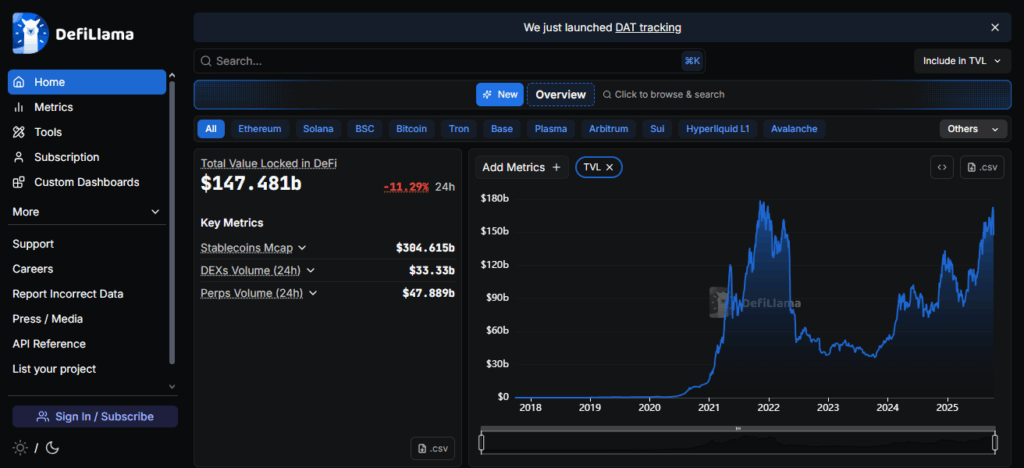
Task: Remove the TVL metric chip
Action: [609, 167]
